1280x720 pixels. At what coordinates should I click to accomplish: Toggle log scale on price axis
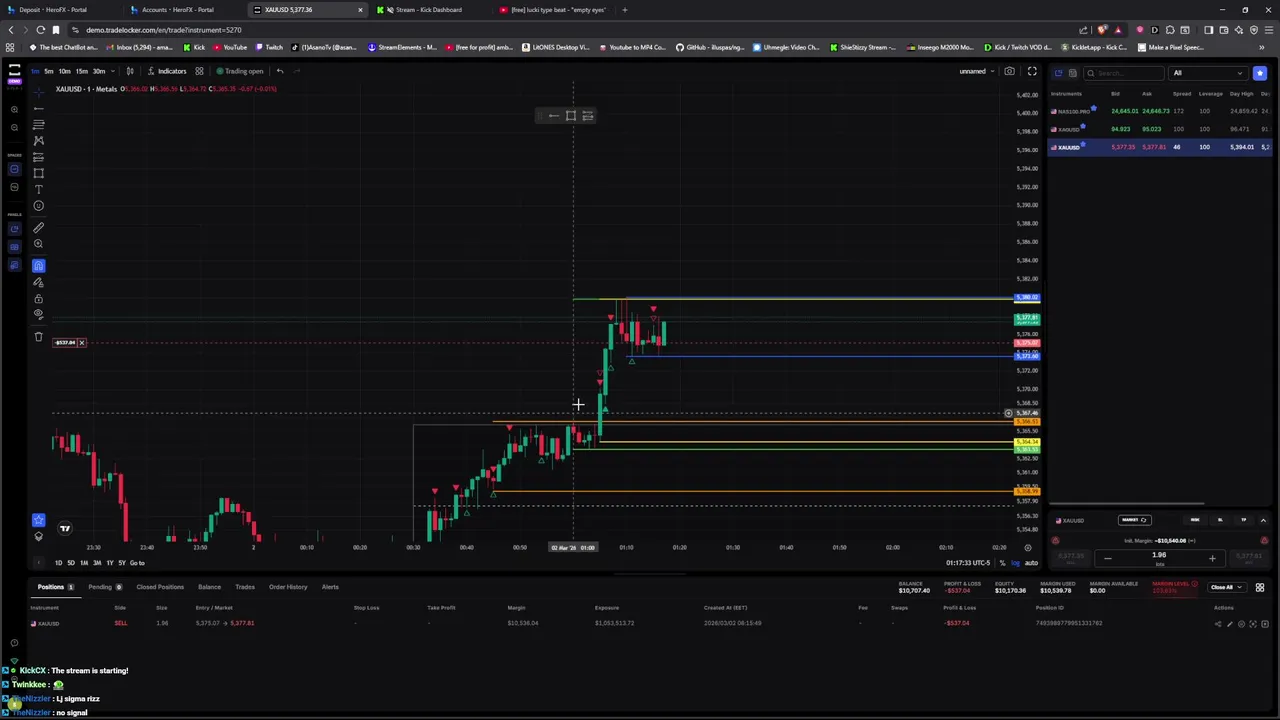coord(1016,563)
